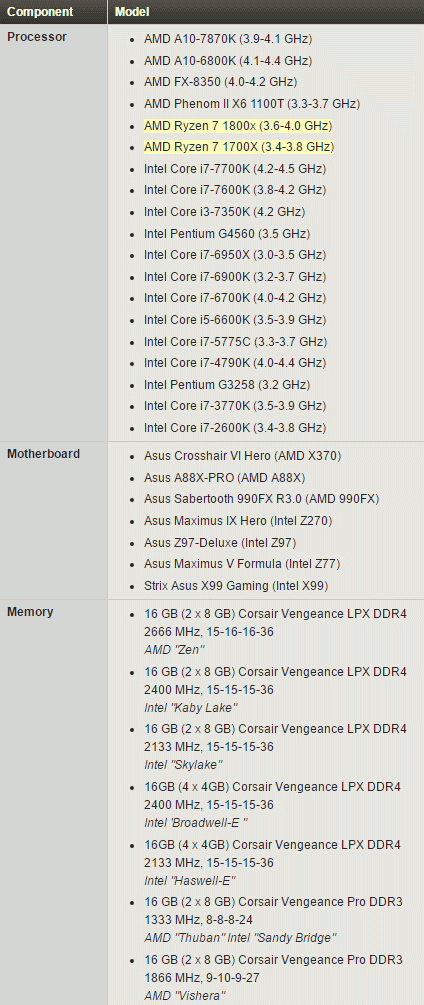424x1005 pixels.
Task: Click the Intel Core i7-6950X entry
Action: tap(235, 254)
